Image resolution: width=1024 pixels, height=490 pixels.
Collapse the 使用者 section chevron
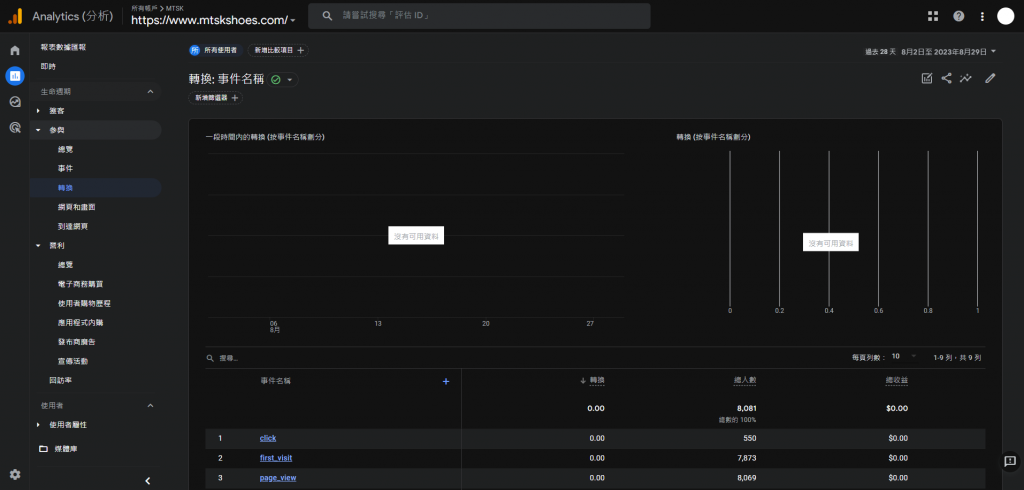coord(150,406)
